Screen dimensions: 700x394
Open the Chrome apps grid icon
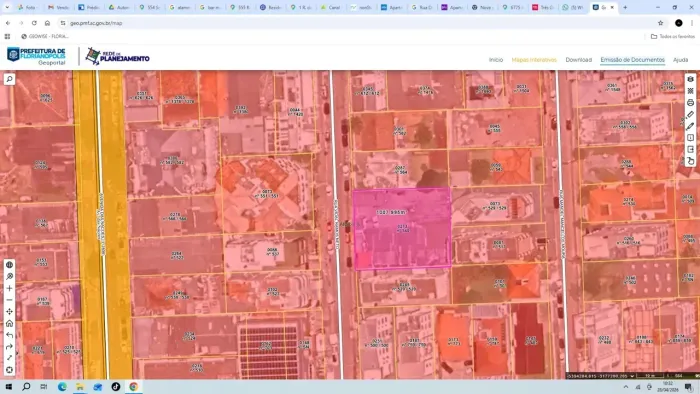(x=7, y=37)
